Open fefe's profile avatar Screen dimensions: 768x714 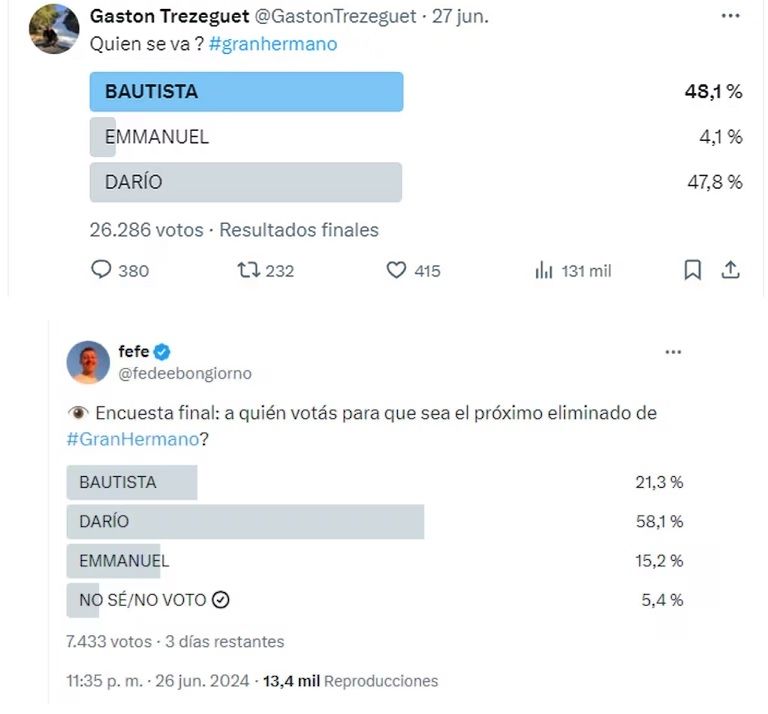coord(88,362)
